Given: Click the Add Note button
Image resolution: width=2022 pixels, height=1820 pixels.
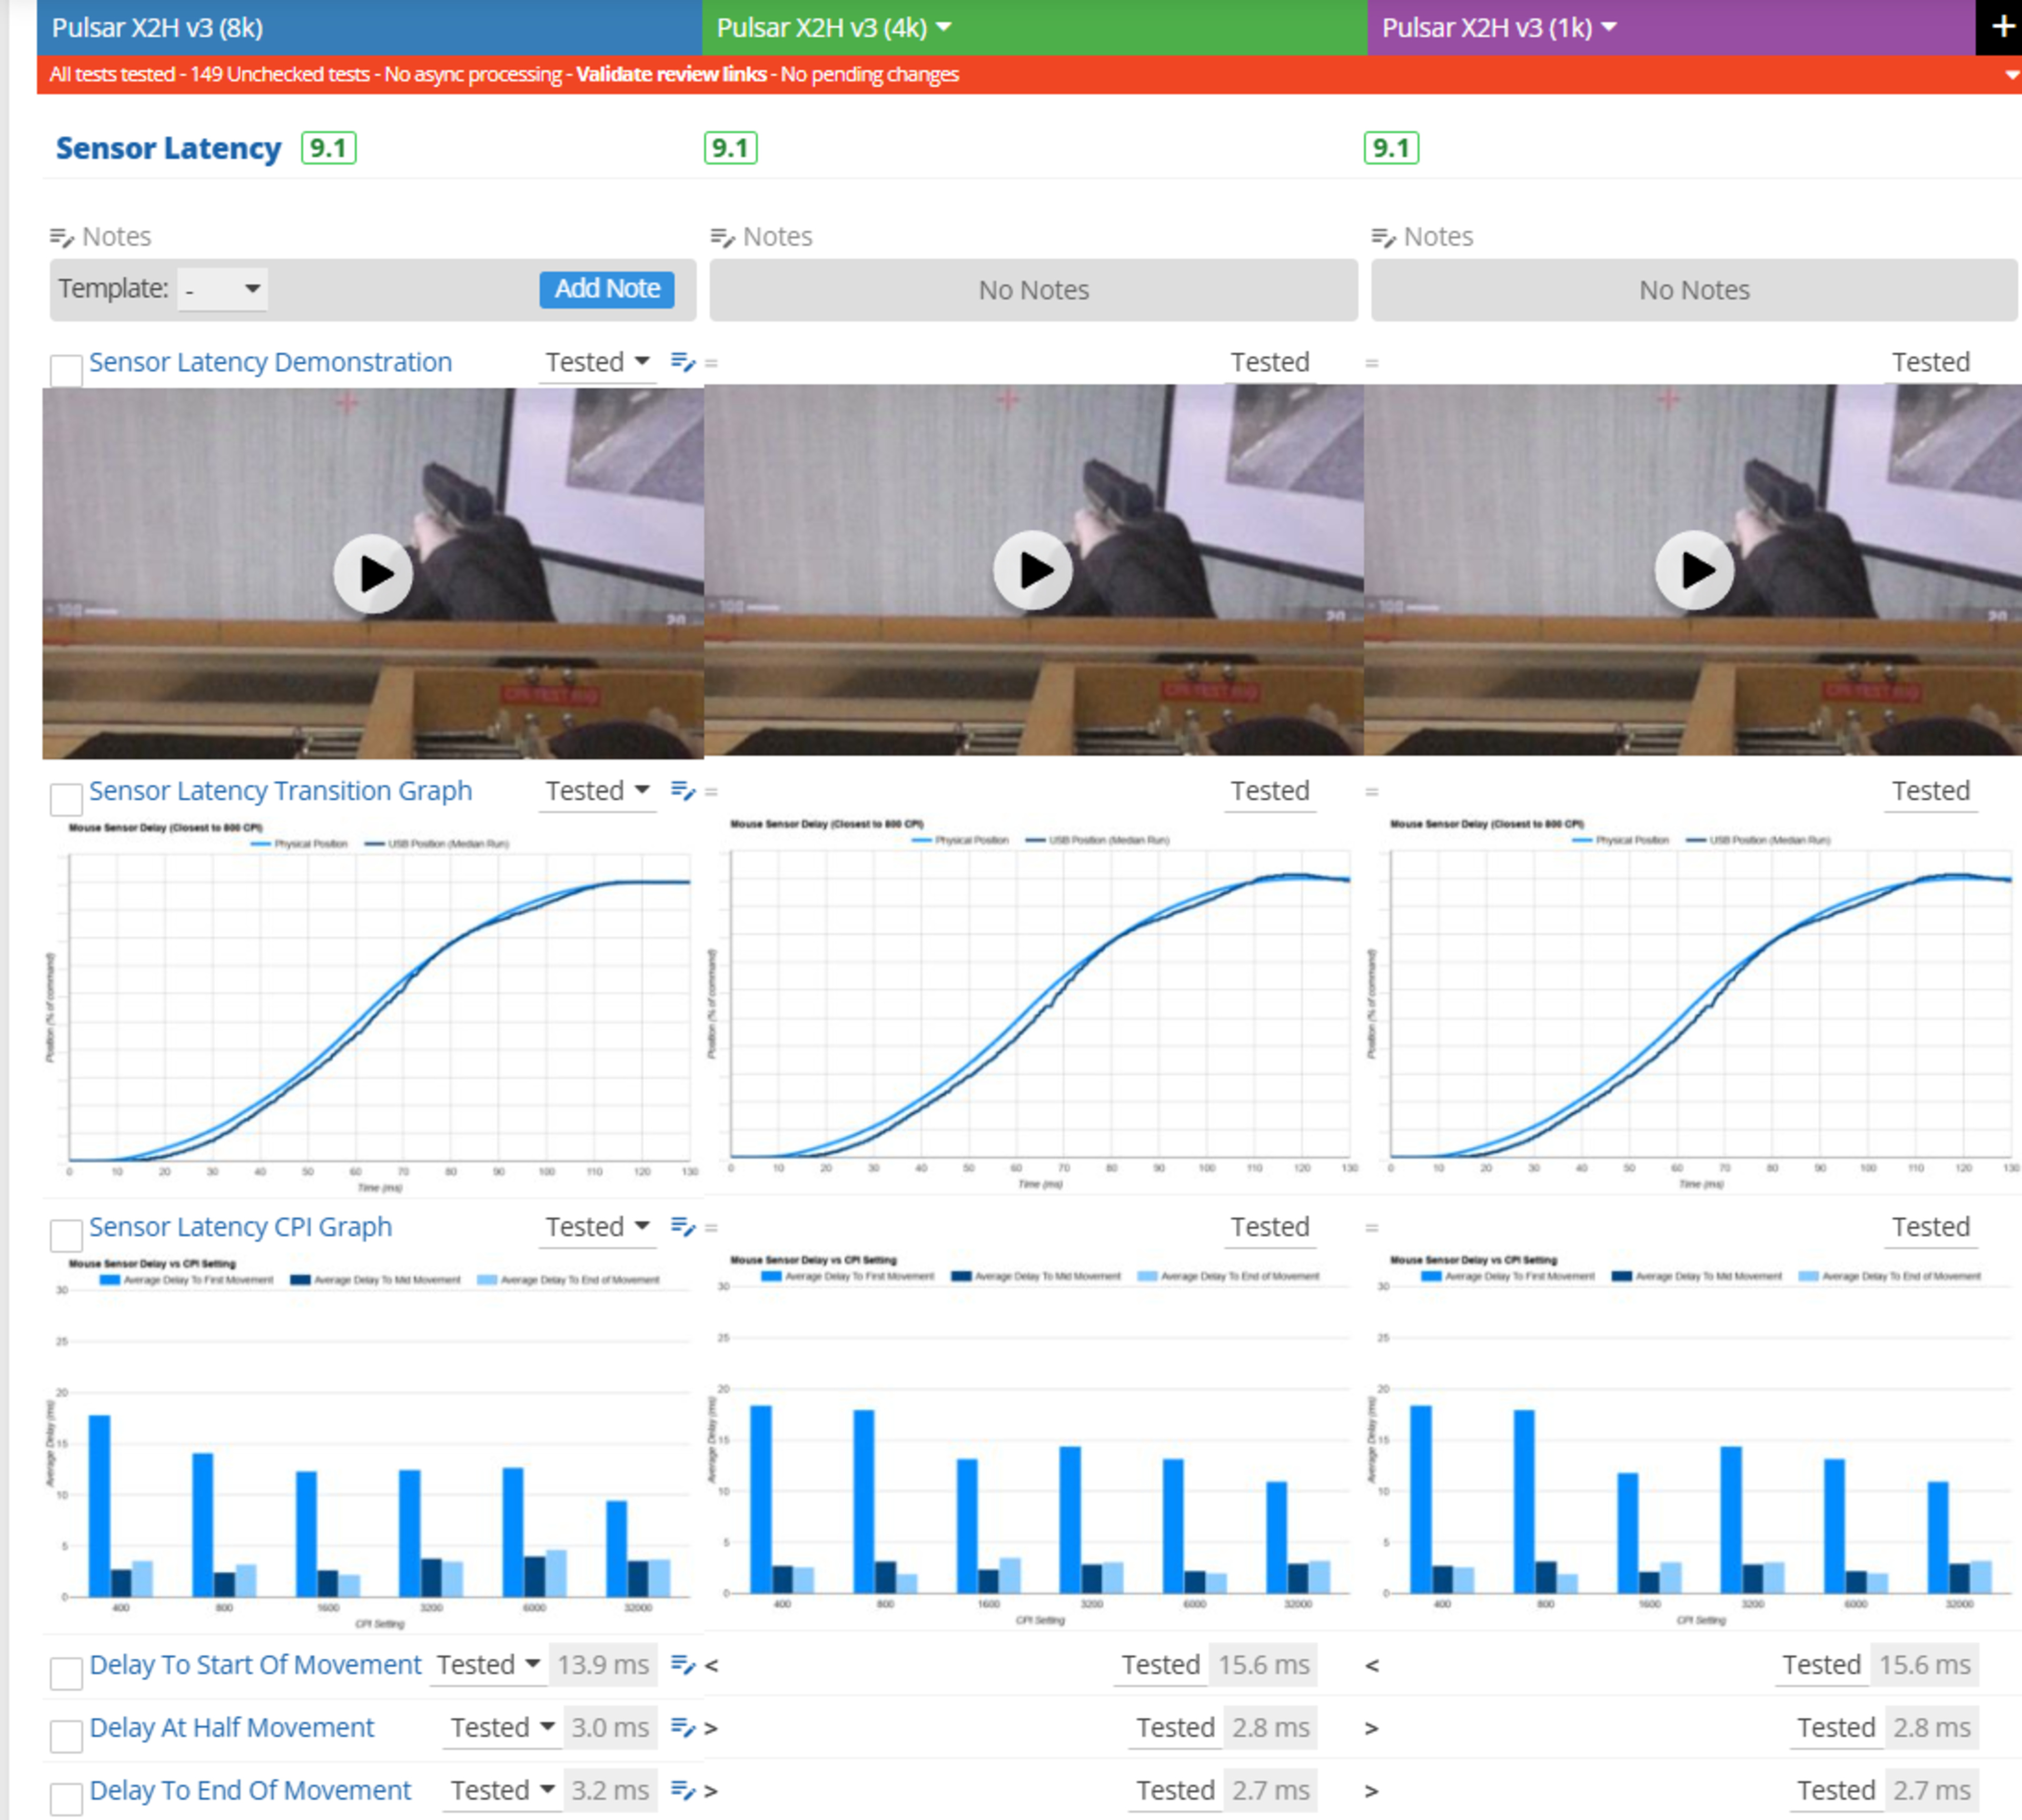Looking at the screenshot, I should (606, 289).
